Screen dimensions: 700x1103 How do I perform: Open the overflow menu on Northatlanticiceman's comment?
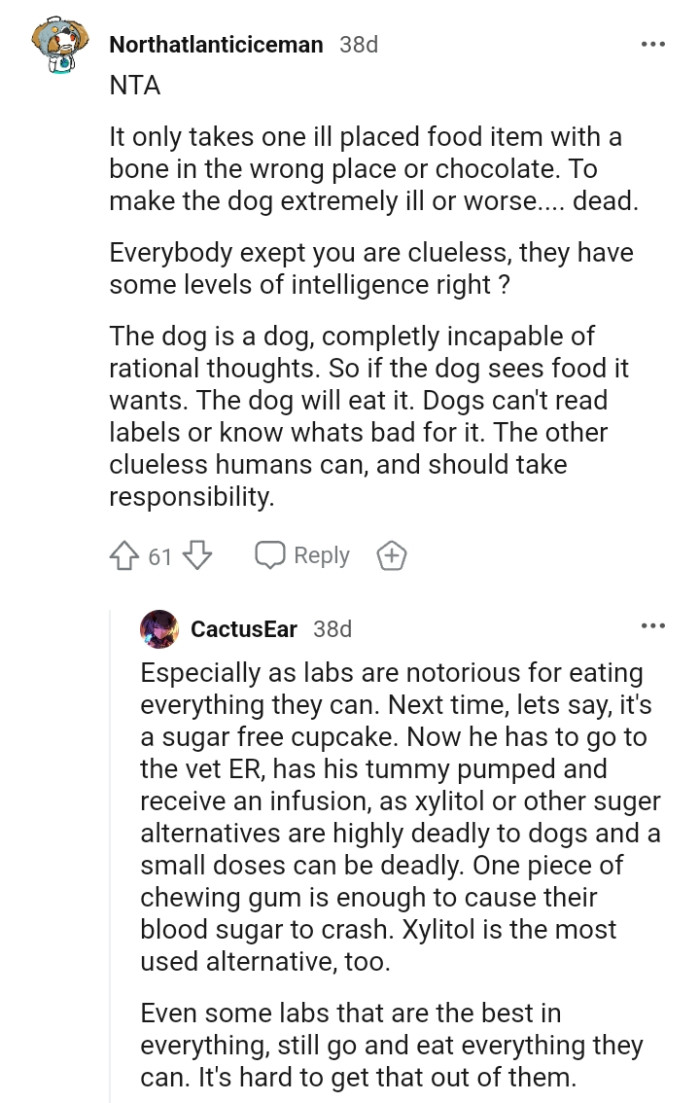(654, 42)
